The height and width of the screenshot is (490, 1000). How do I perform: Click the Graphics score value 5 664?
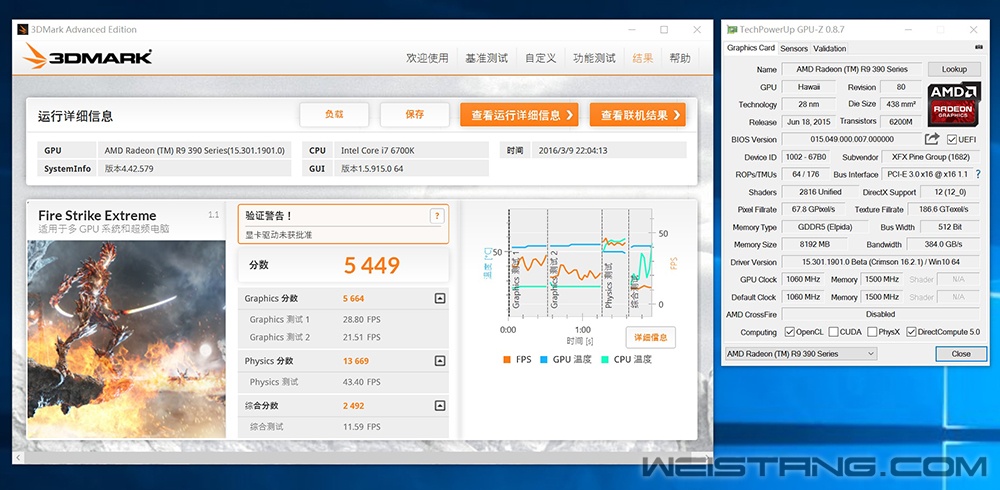tap(353, 299)
